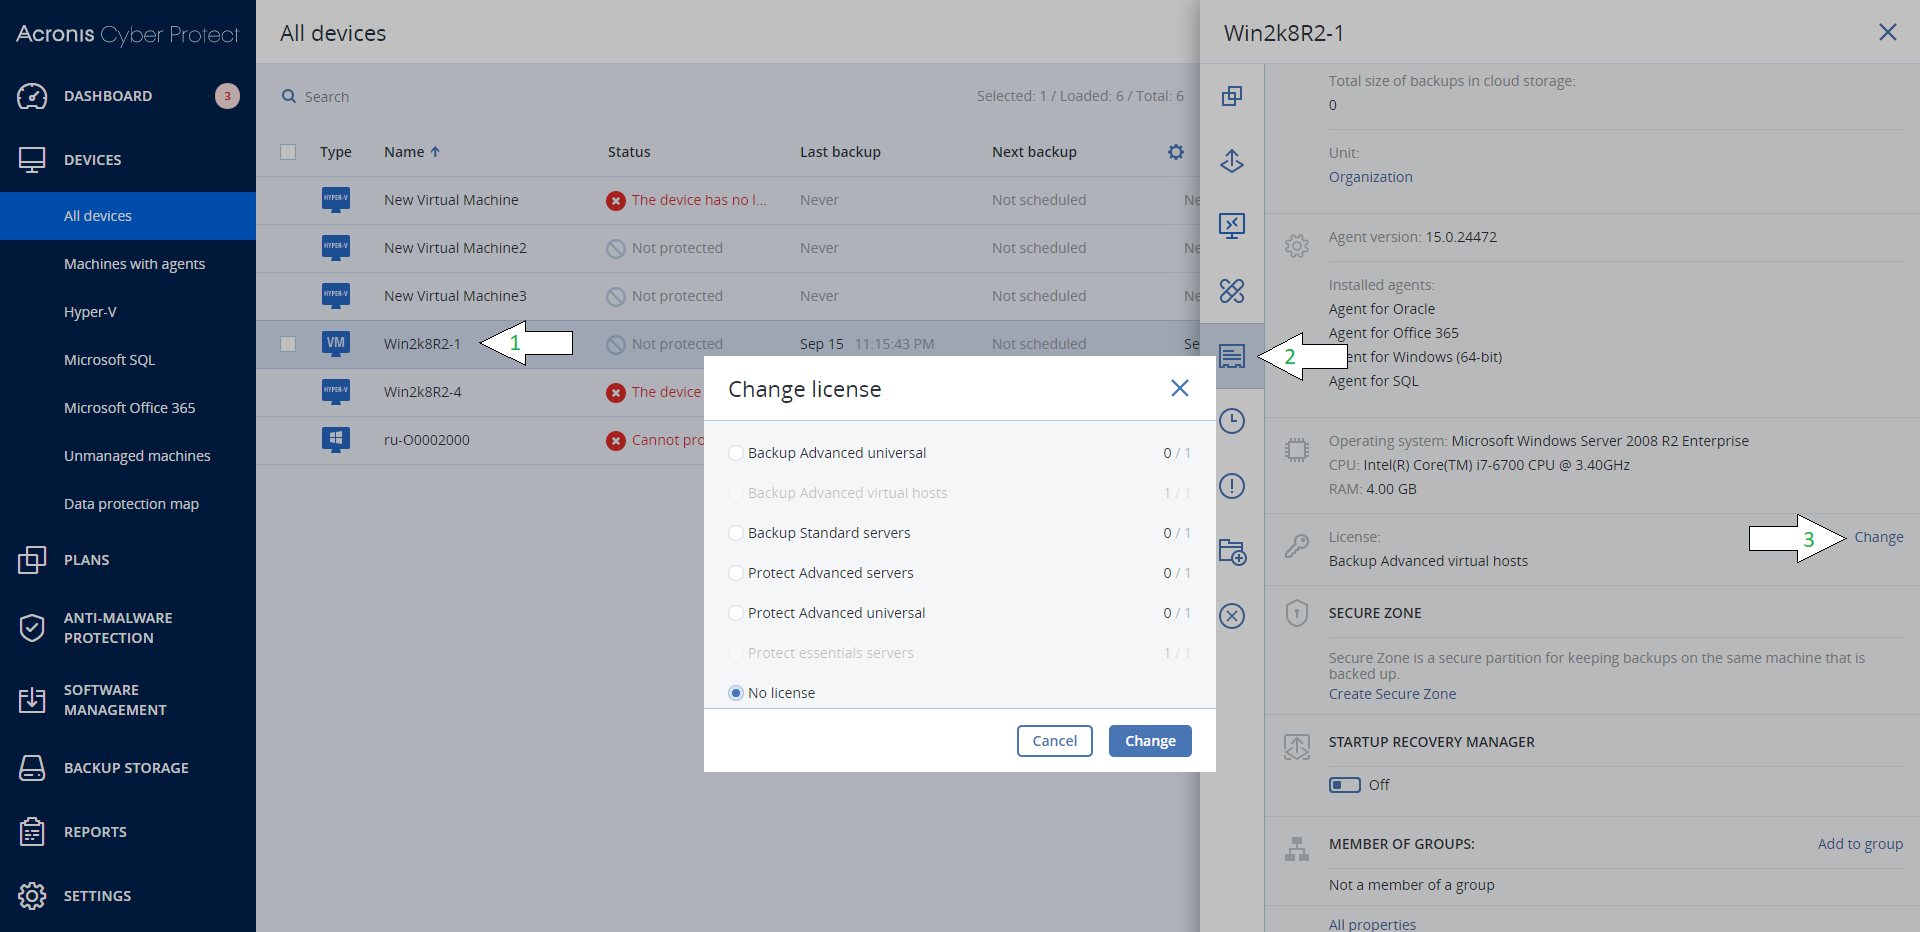This screenshot has width=1920, height=932.
Task: Click the Organization unit link
Action: [x=1370, y=177]
